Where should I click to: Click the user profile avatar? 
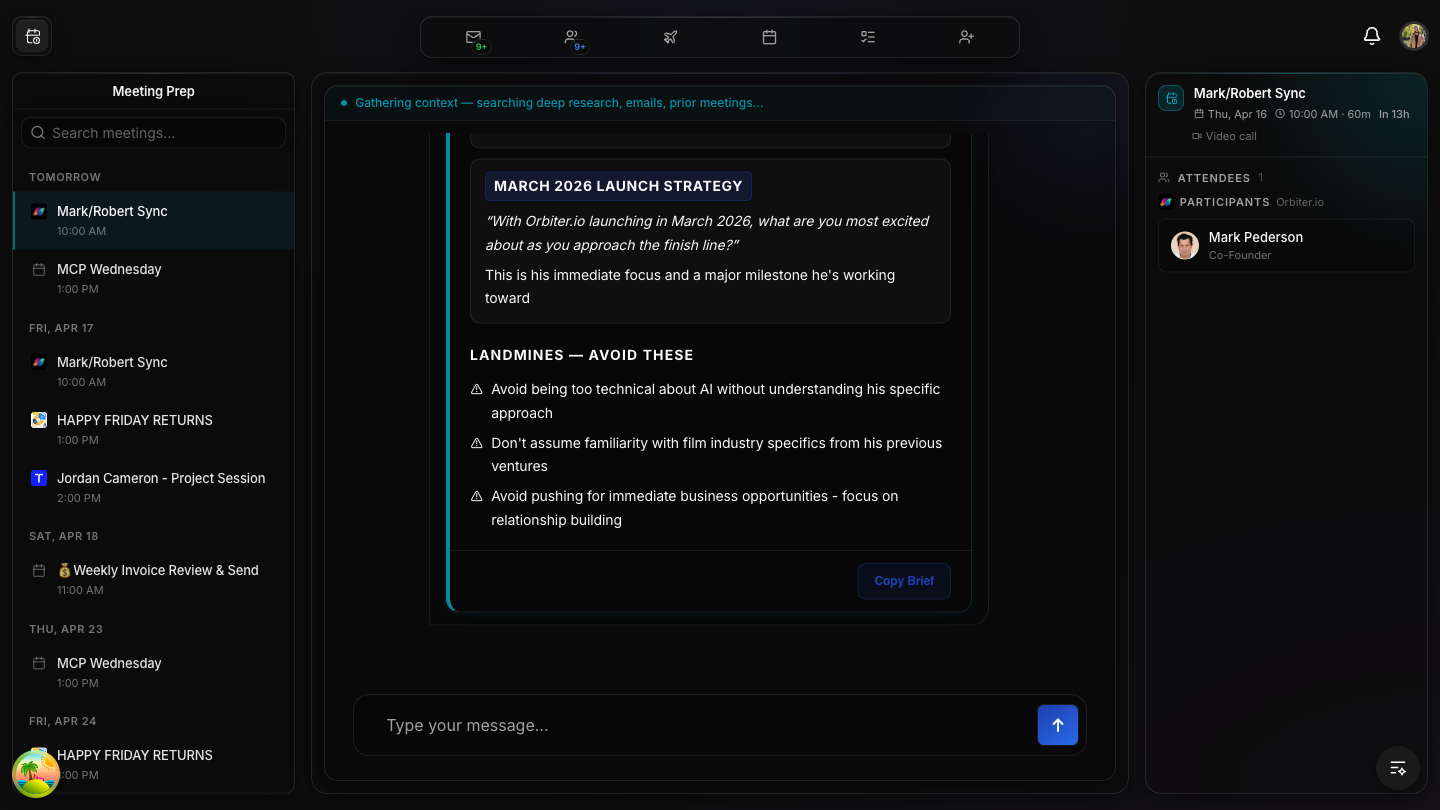tap(1413, 36)
